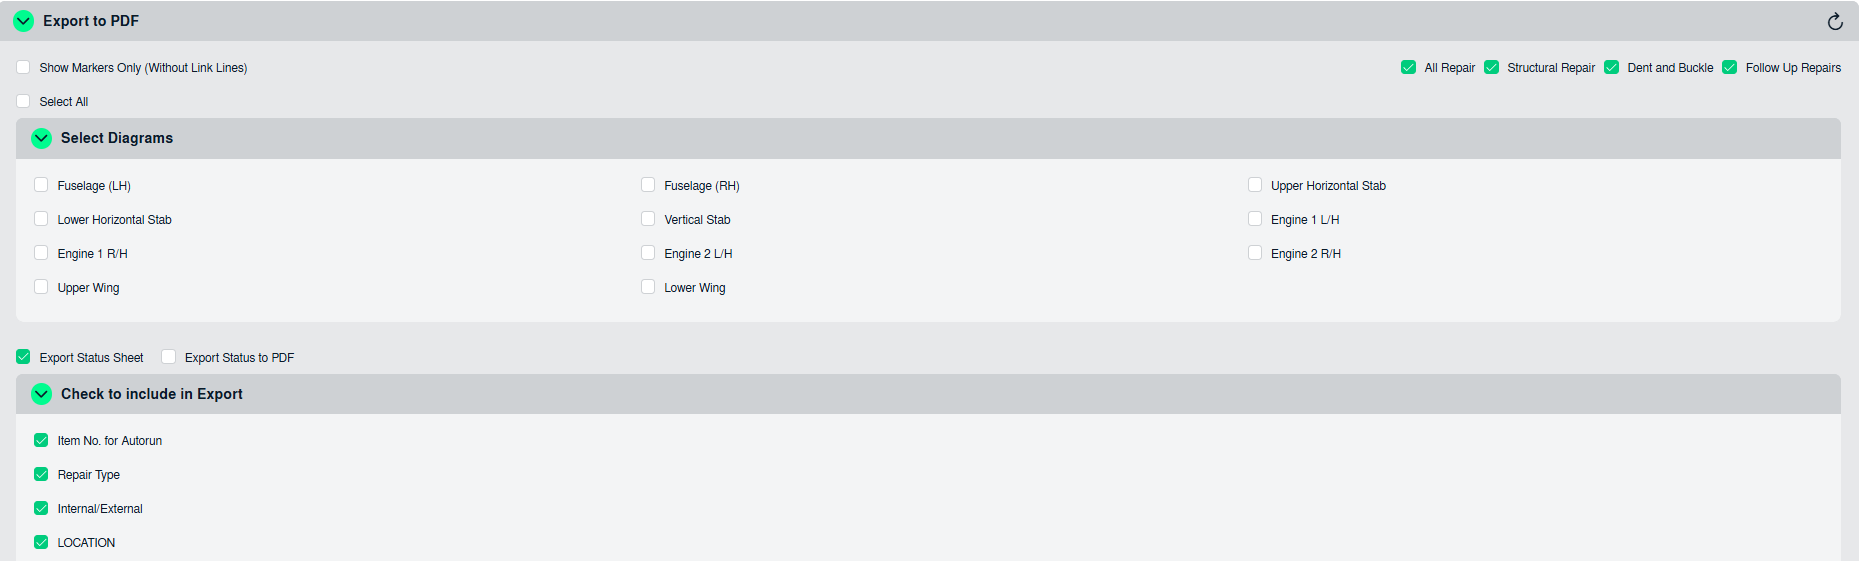Uncheck Follow Up Repairs filter
Viewport: 1861px width, 561px height.
click(x=1729, y=68)
